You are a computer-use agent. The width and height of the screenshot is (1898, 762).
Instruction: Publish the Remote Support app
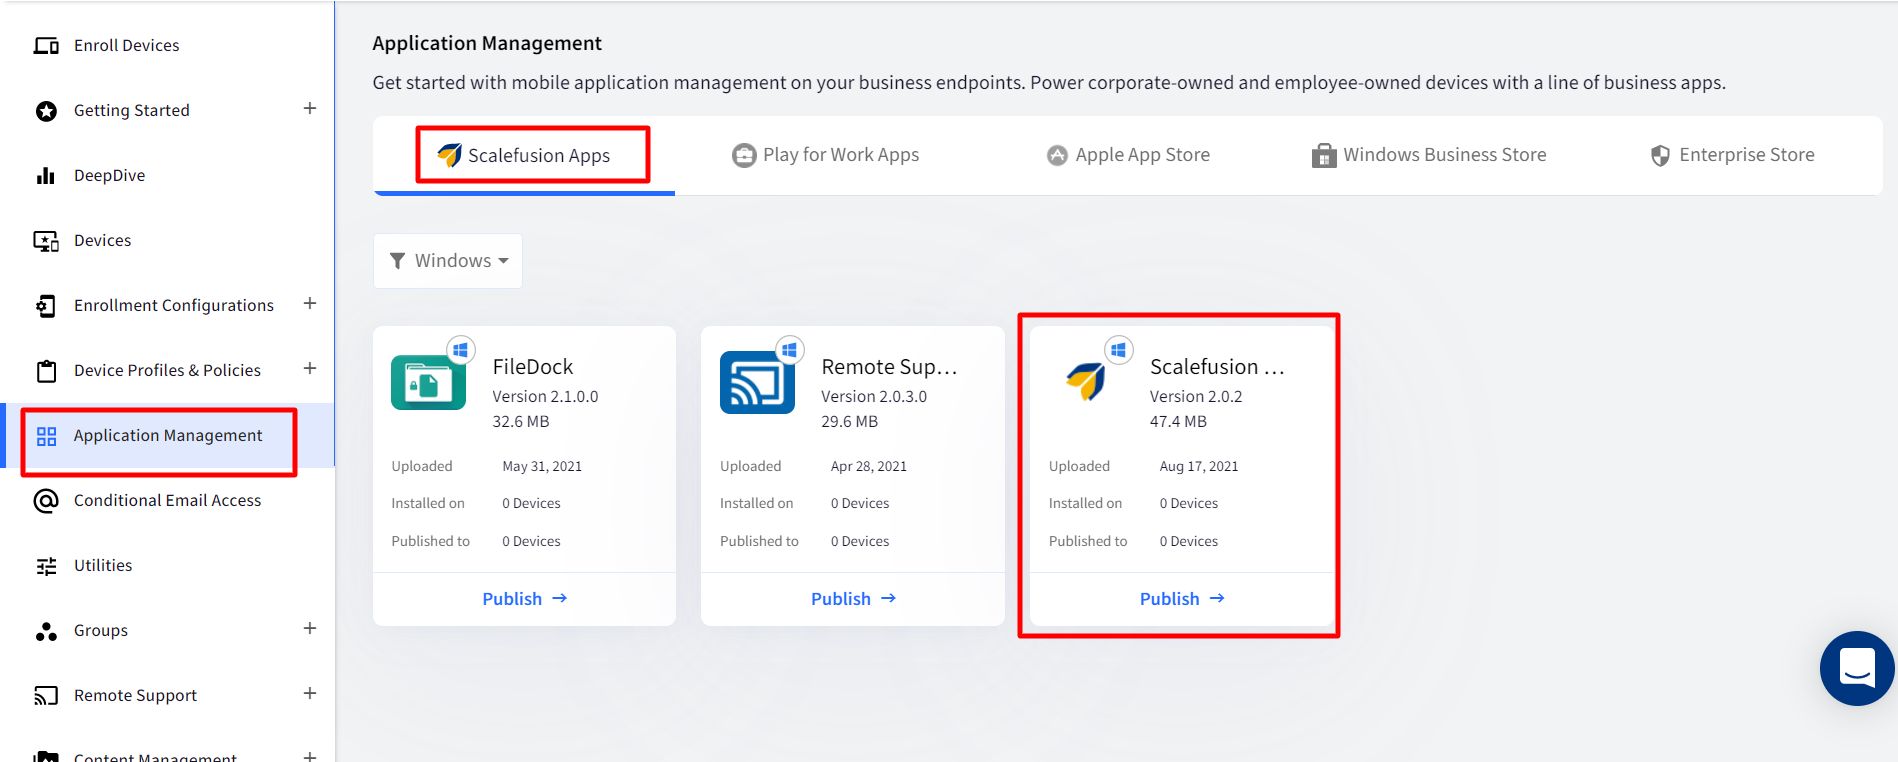(x=853, y=599)
